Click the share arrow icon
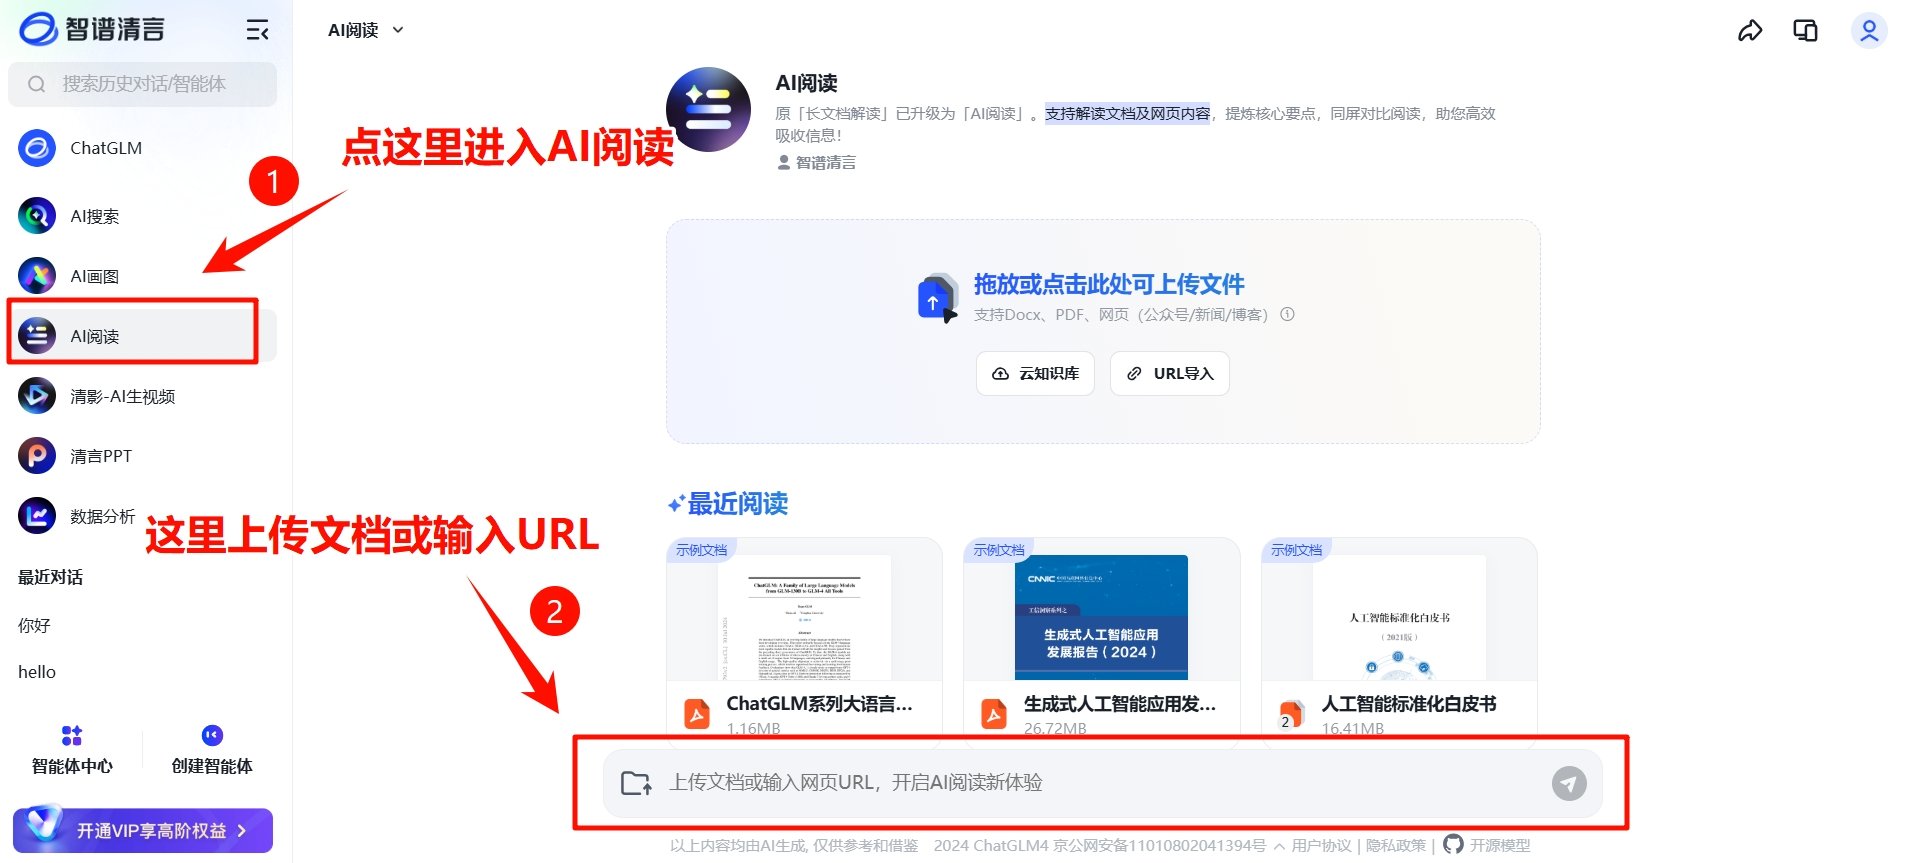 1750,31
